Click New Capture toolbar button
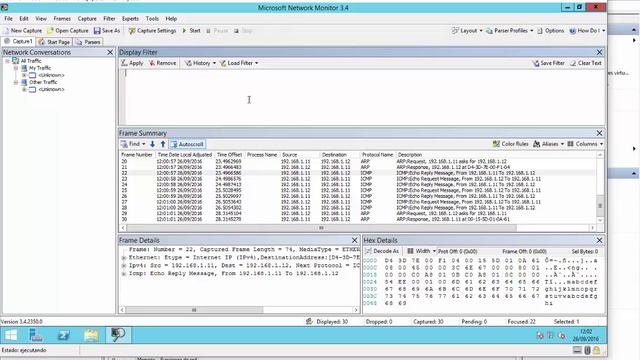640x360 pixels. pyautogui.click(x=23, y=31)
